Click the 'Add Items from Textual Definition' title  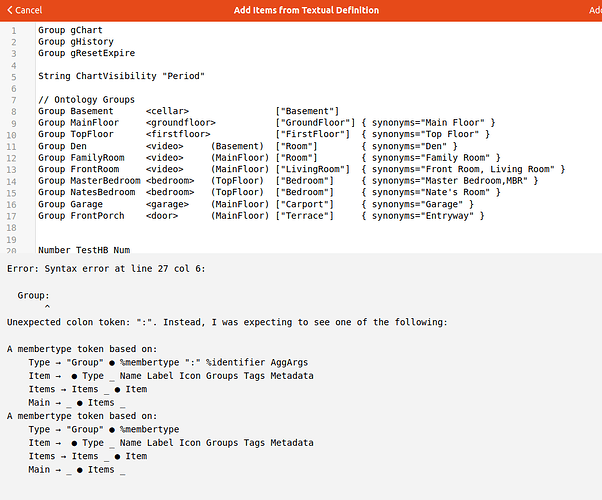point(306,10)
